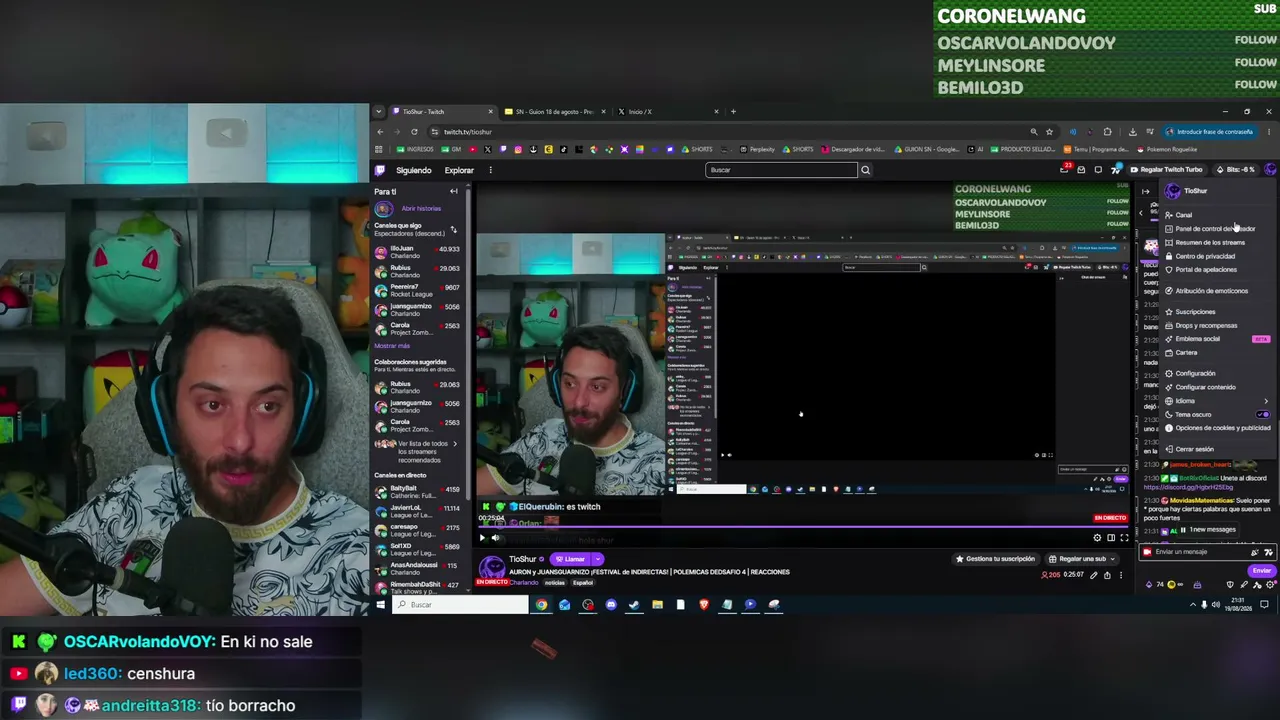
Task: Click the Twitch Buscar search field
Action: (781, 170)
